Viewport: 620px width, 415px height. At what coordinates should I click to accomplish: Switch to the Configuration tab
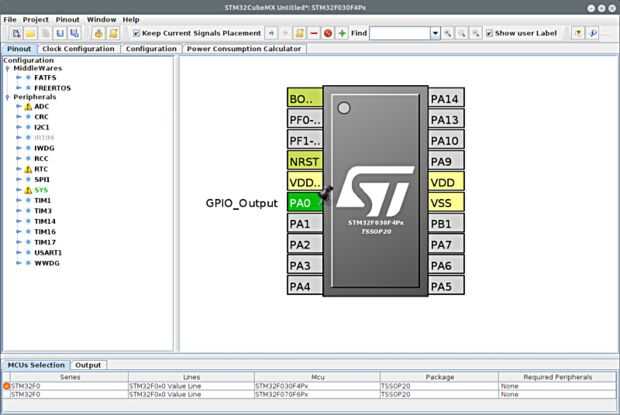point(151,49)
